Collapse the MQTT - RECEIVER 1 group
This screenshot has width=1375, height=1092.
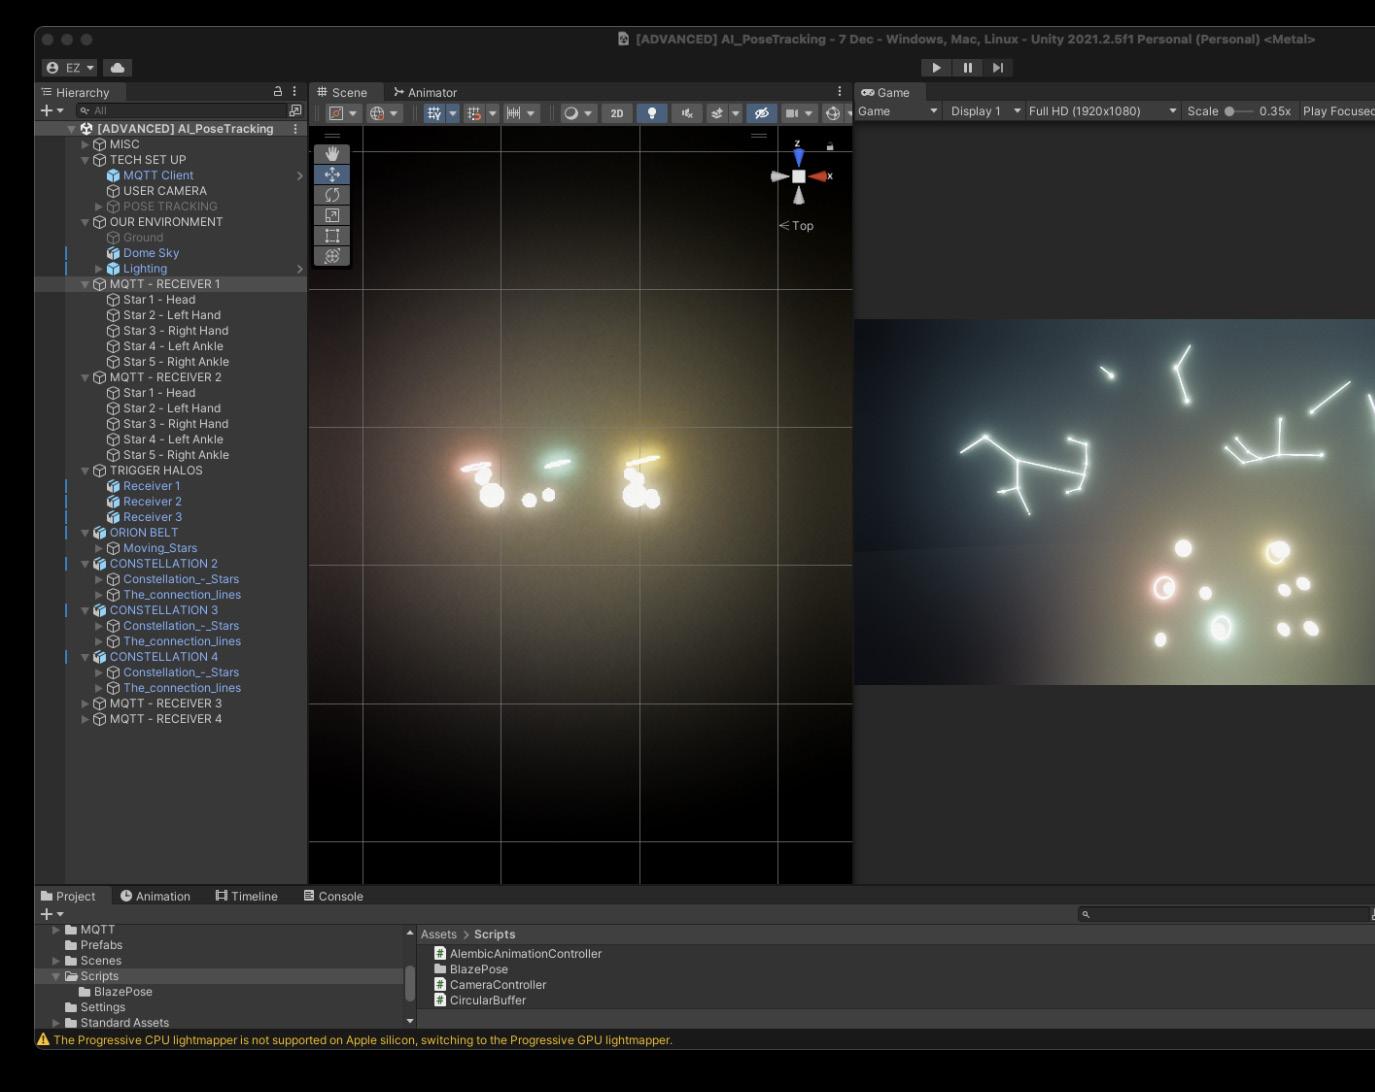click(85, 284)
